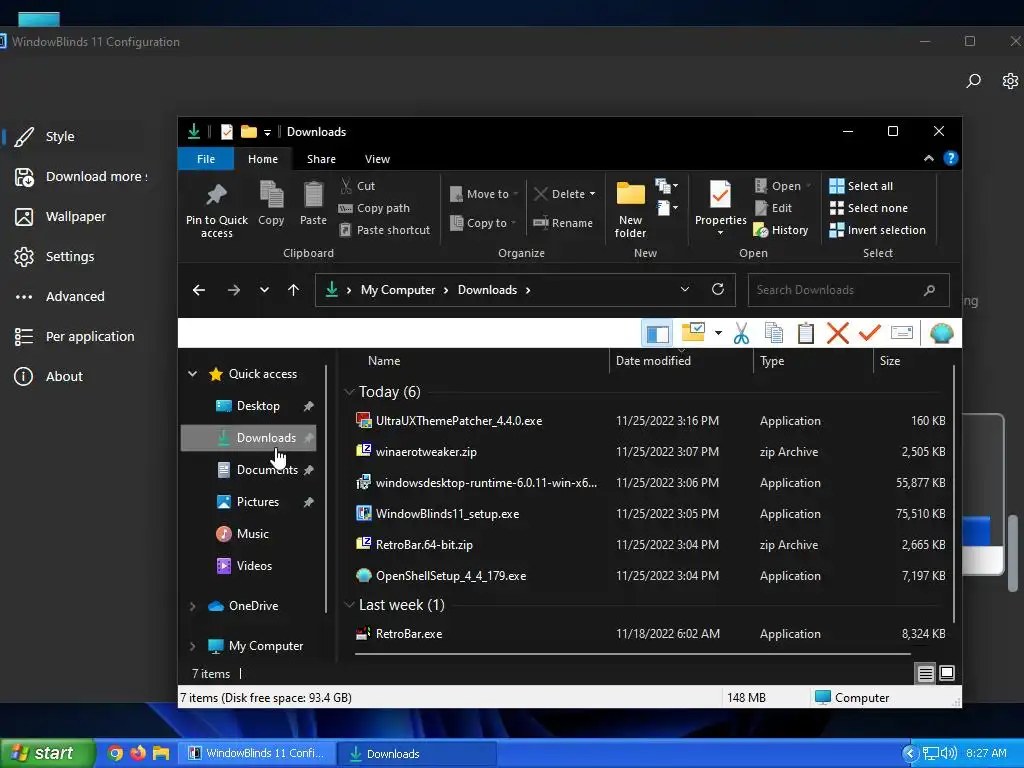Click the New folder icon
Screen dimensions: 1024x768
(631, 194)
